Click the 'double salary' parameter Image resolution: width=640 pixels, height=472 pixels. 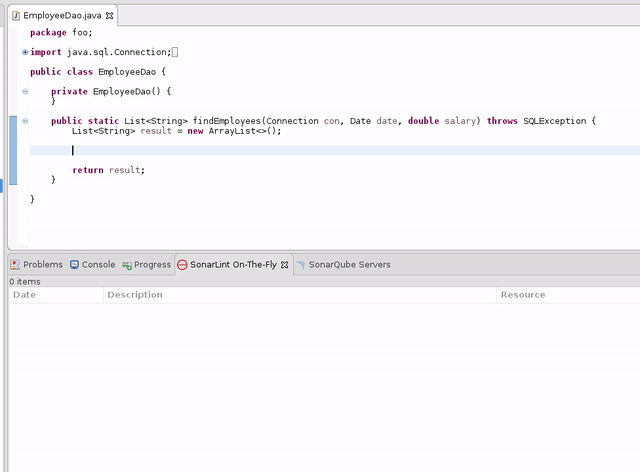(442, 121)
